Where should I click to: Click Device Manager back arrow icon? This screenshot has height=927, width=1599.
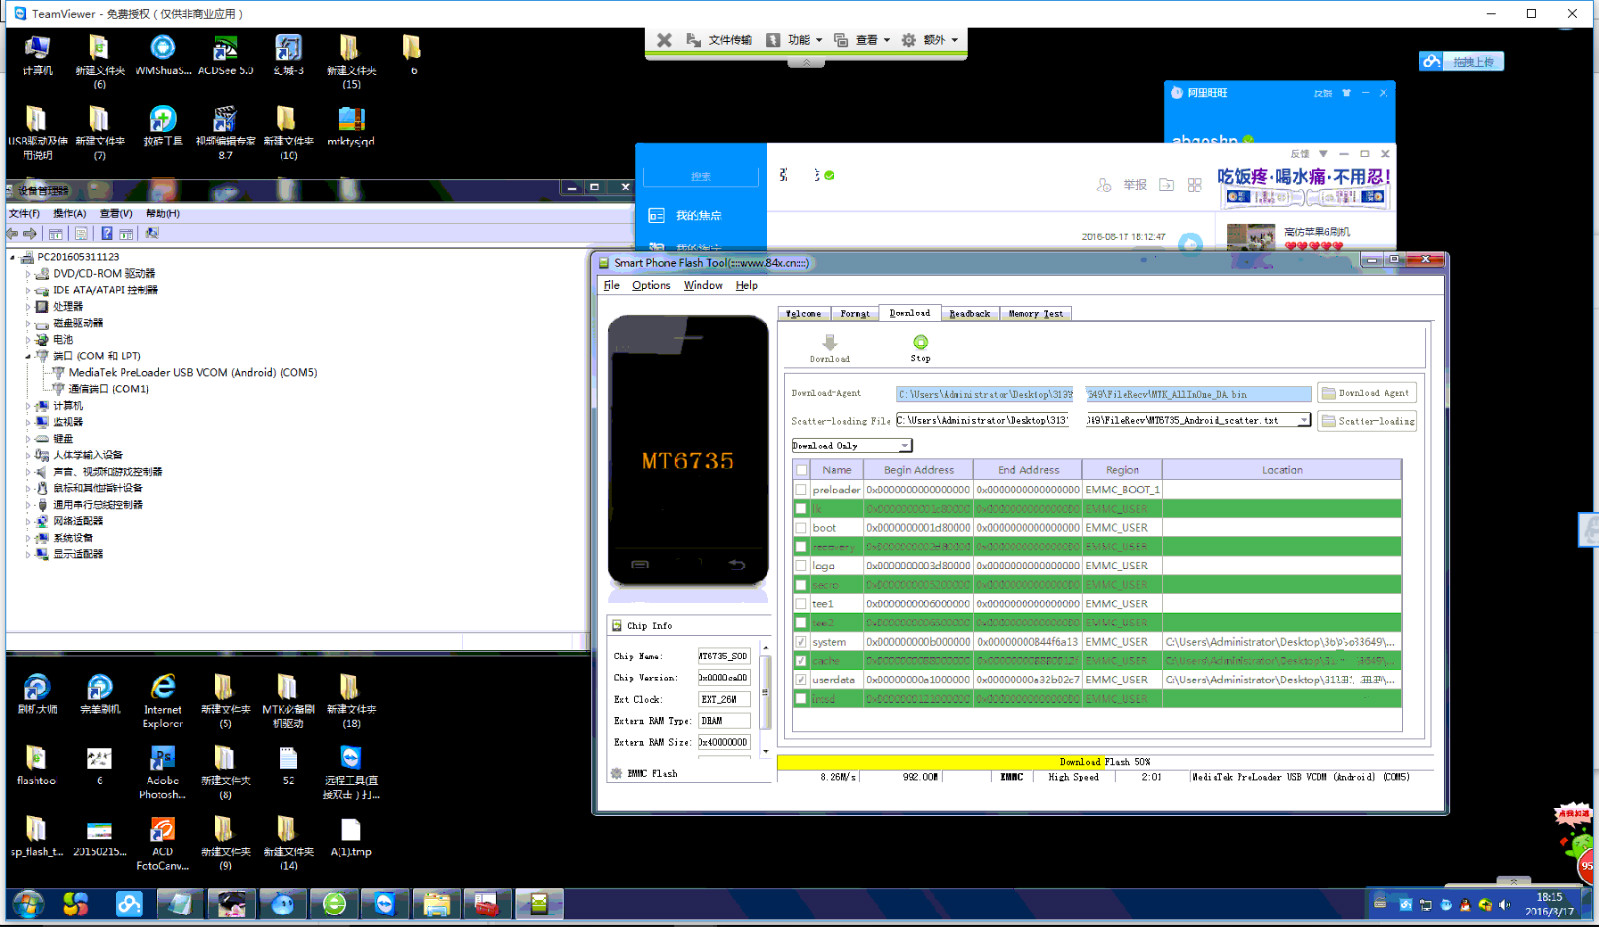pyautogui.click(x=13, y=234)
